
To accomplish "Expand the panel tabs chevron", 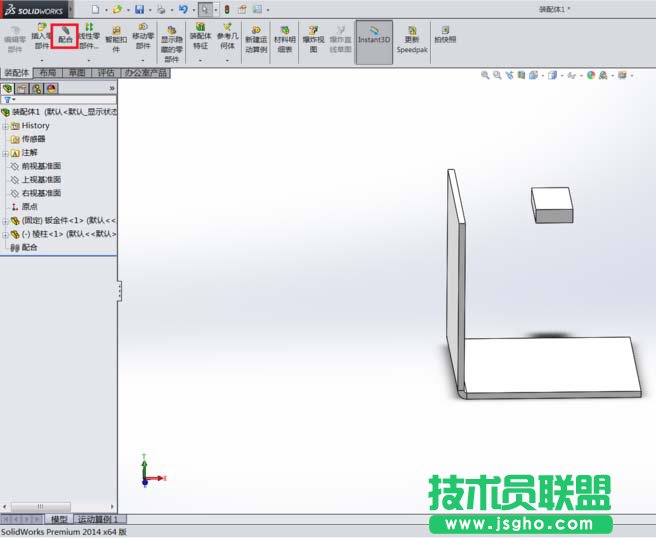I will [112, 88].
